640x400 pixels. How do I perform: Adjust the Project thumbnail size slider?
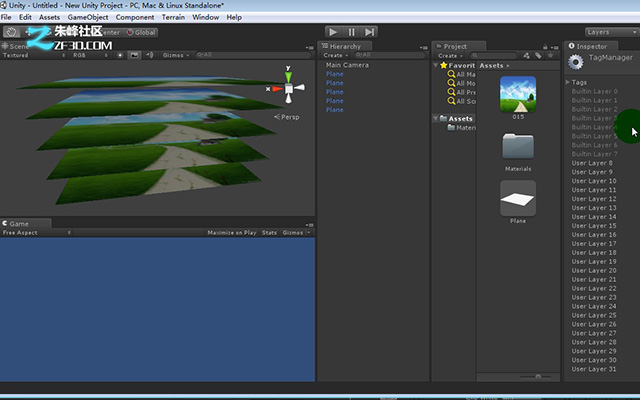537,377
